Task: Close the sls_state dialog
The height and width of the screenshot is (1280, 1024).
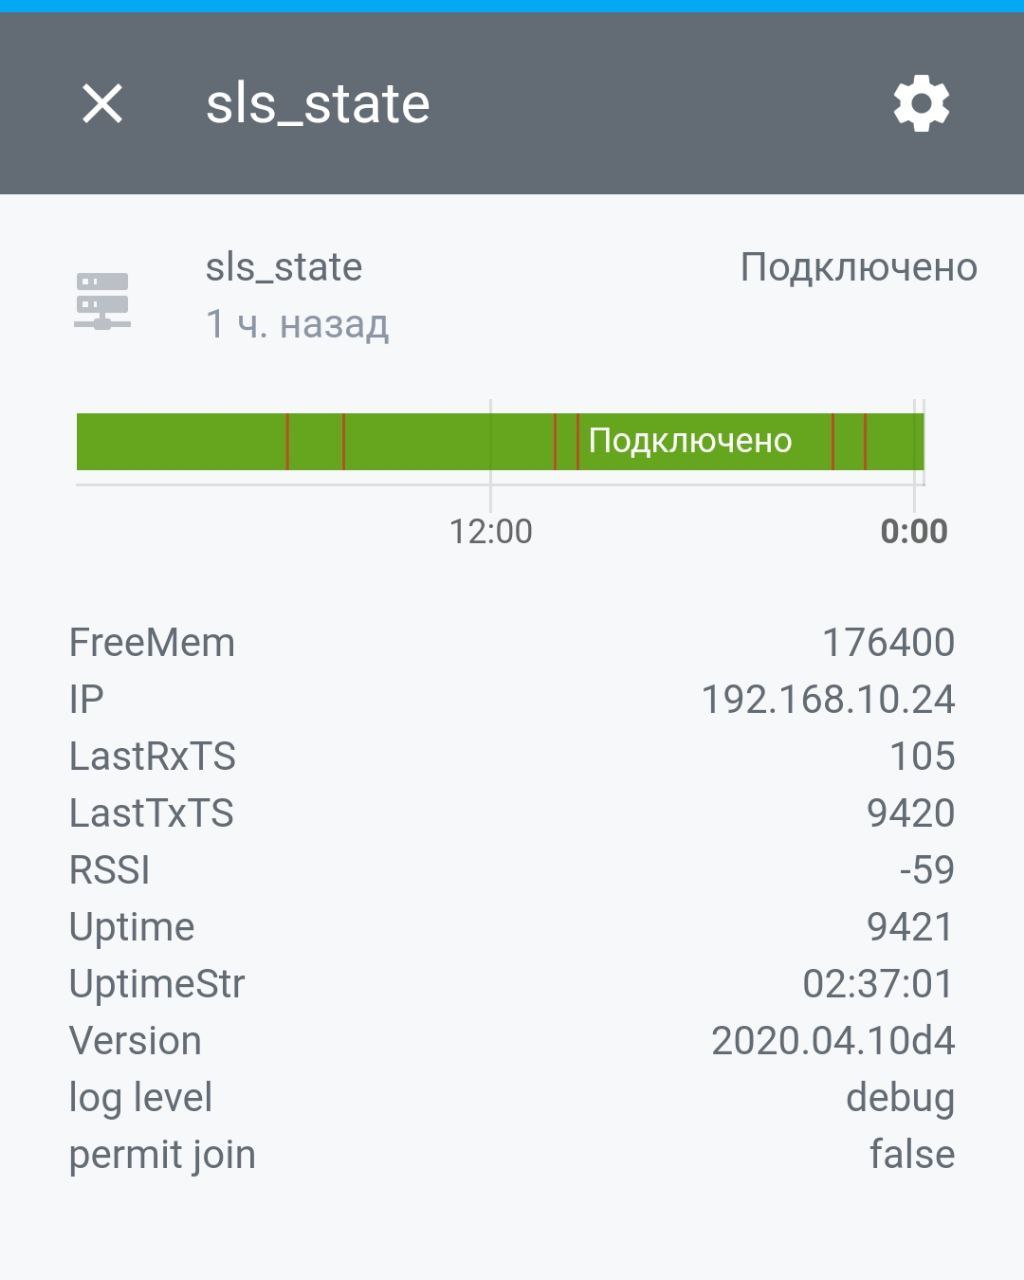Action: coord(102,104)
